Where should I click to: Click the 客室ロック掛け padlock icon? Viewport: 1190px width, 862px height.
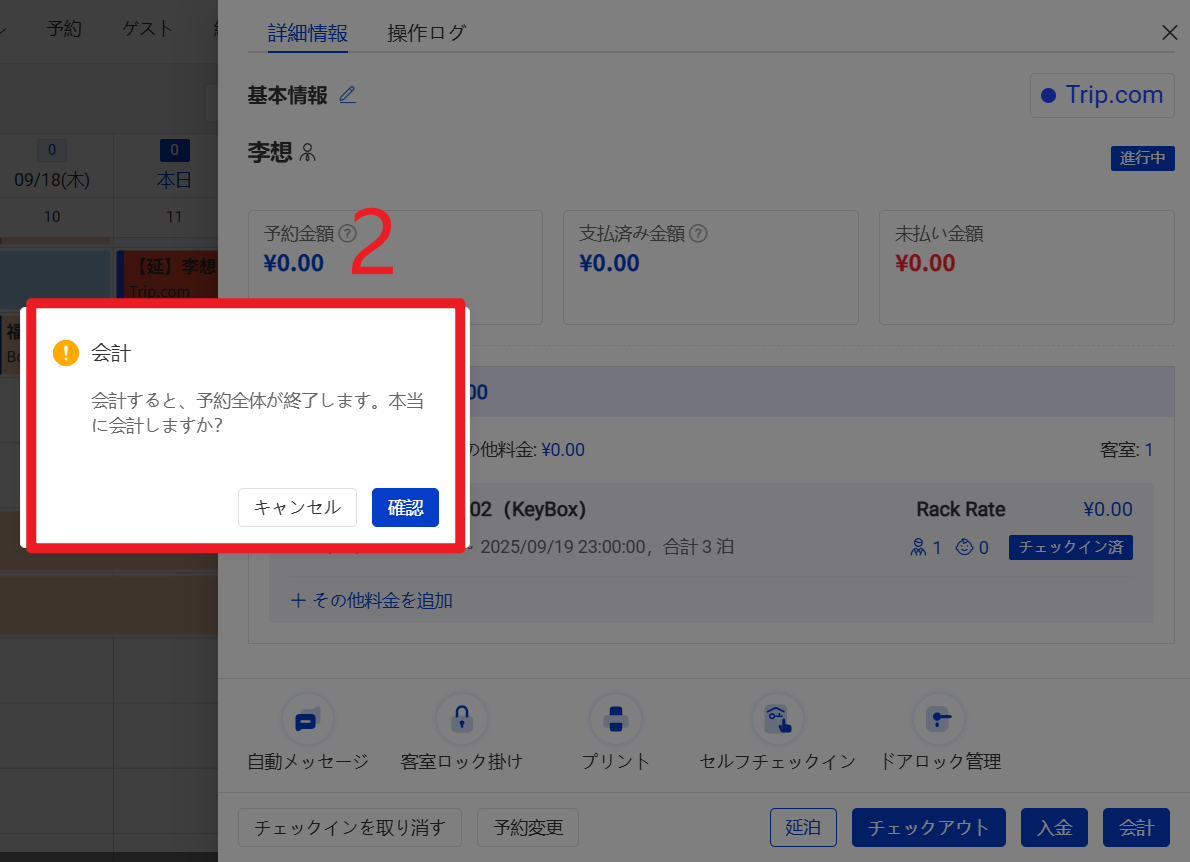click(461, 720)
